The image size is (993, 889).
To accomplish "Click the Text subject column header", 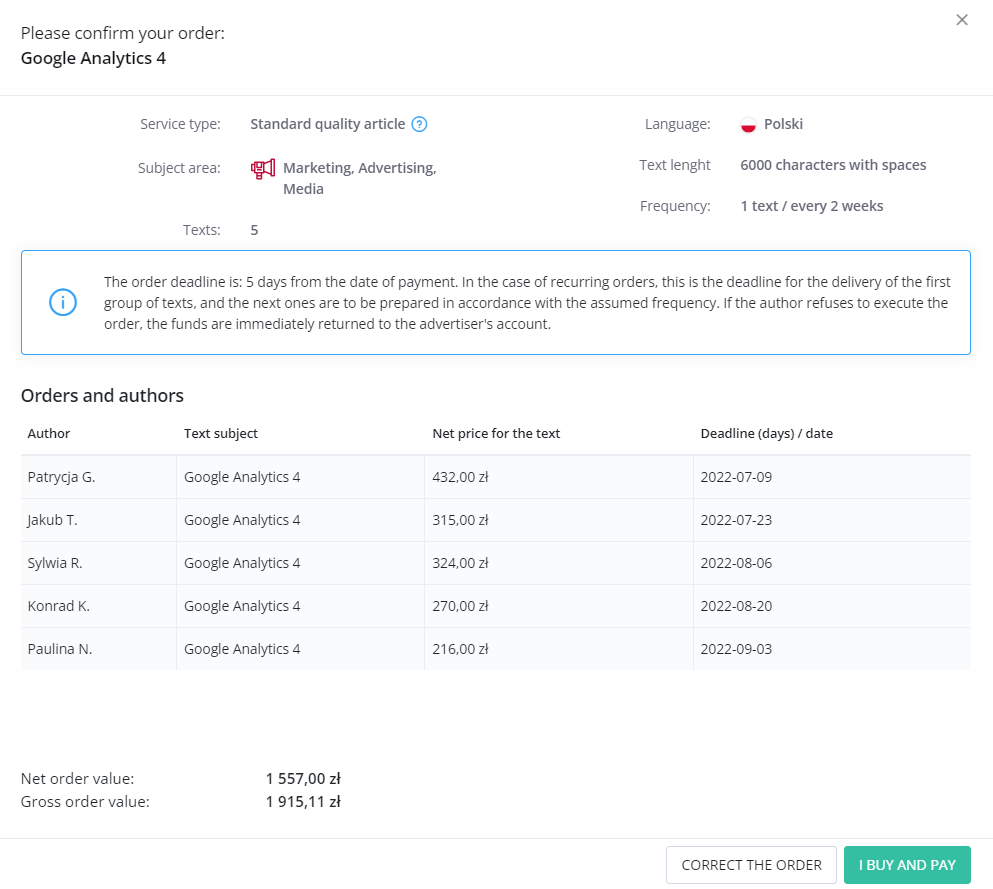I will (x=220, y=434).
